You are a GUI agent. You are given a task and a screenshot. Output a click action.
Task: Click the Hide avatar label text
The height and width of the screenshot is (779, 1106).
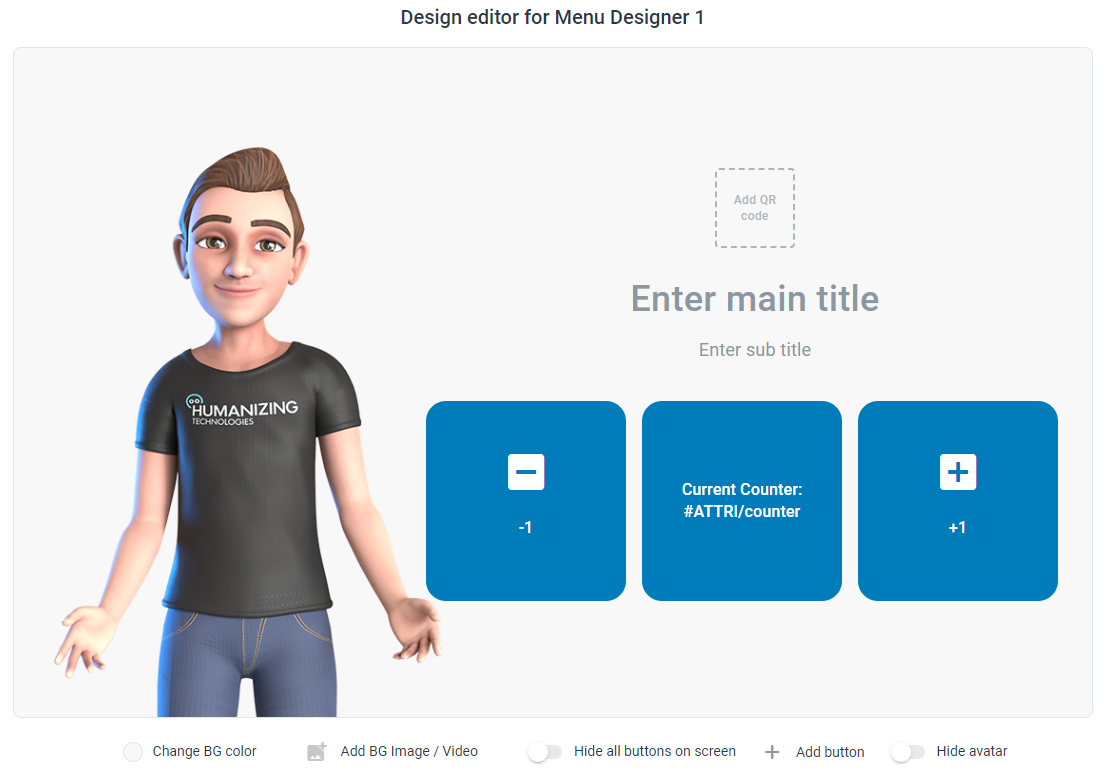point(972,751)
